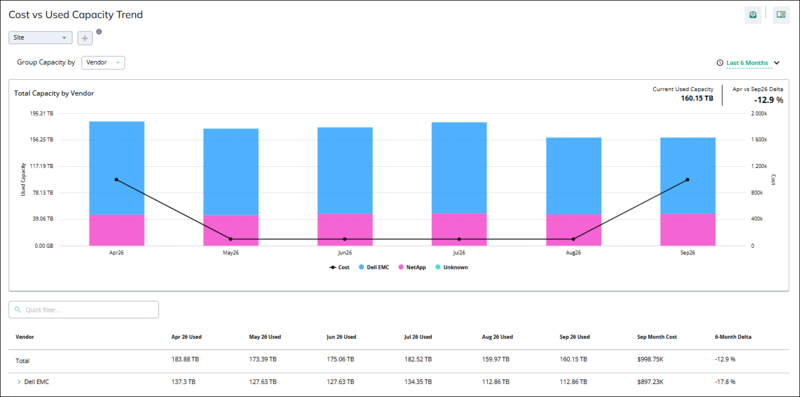Sort by Apr 26 Used column
The image size is (800, 397).
coord(186,337)
